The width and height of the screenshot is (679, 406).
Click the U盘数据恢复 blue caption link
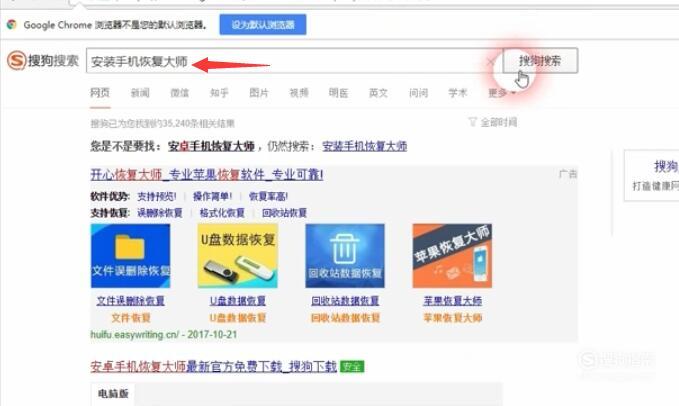238,301
